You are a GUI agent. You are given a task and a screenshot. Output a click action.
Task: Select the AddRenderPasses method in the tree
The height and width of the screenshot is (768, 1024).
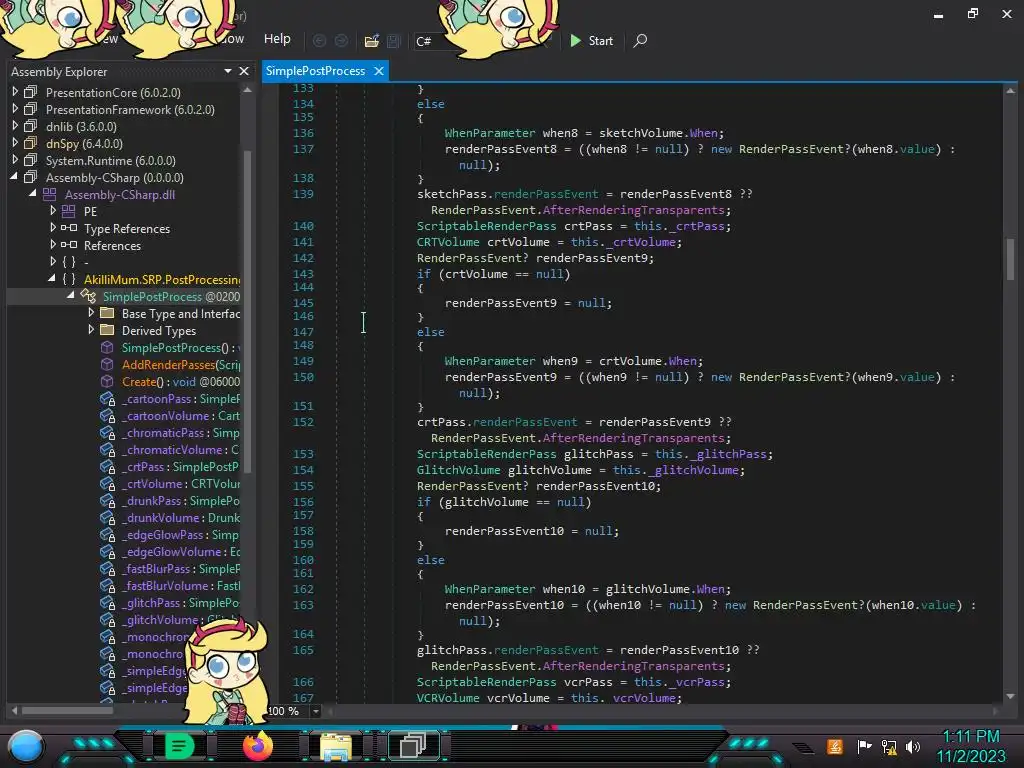pyautogui.click(x=181, y=364)
